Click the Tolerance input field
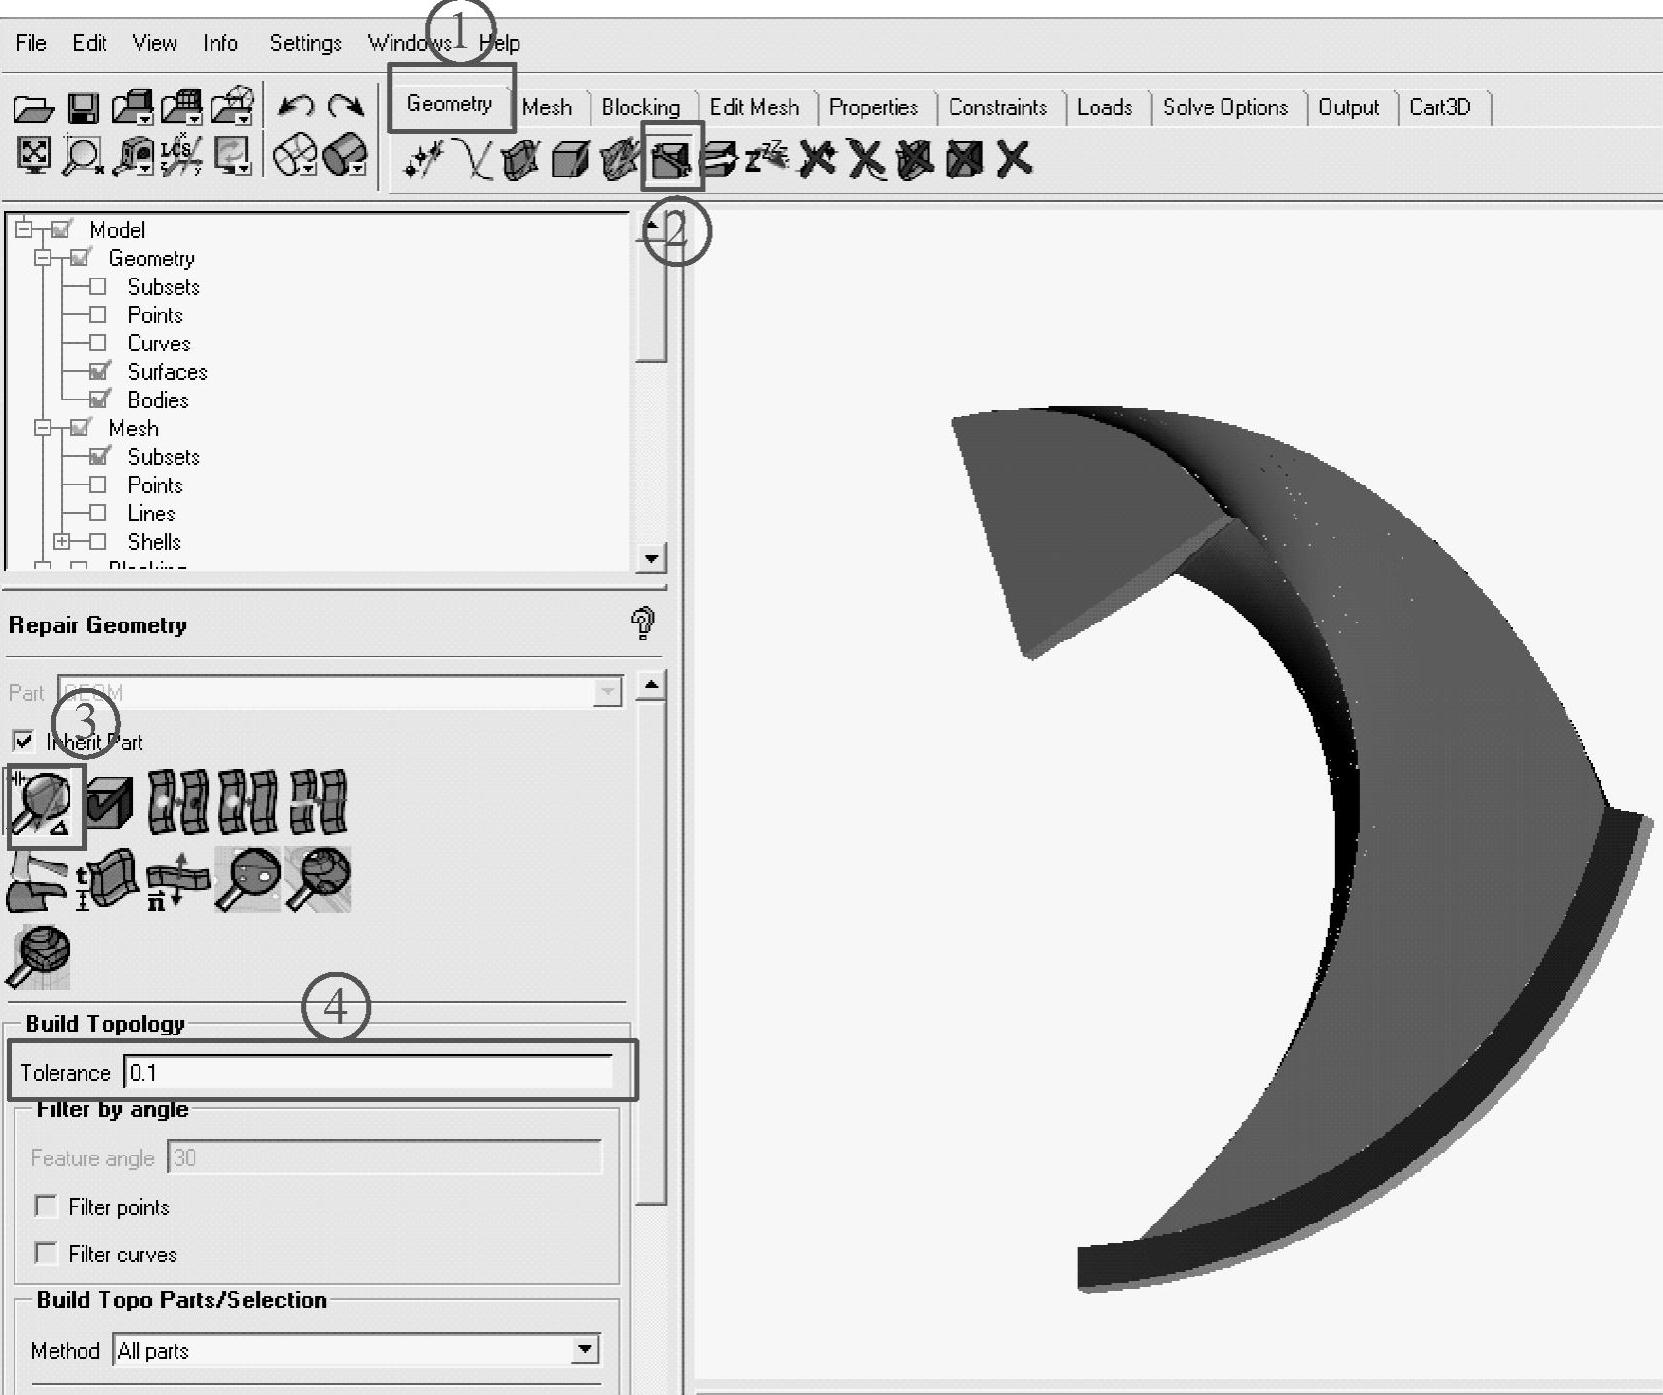1663x1395 pixels. click(x=368, y=1072)
